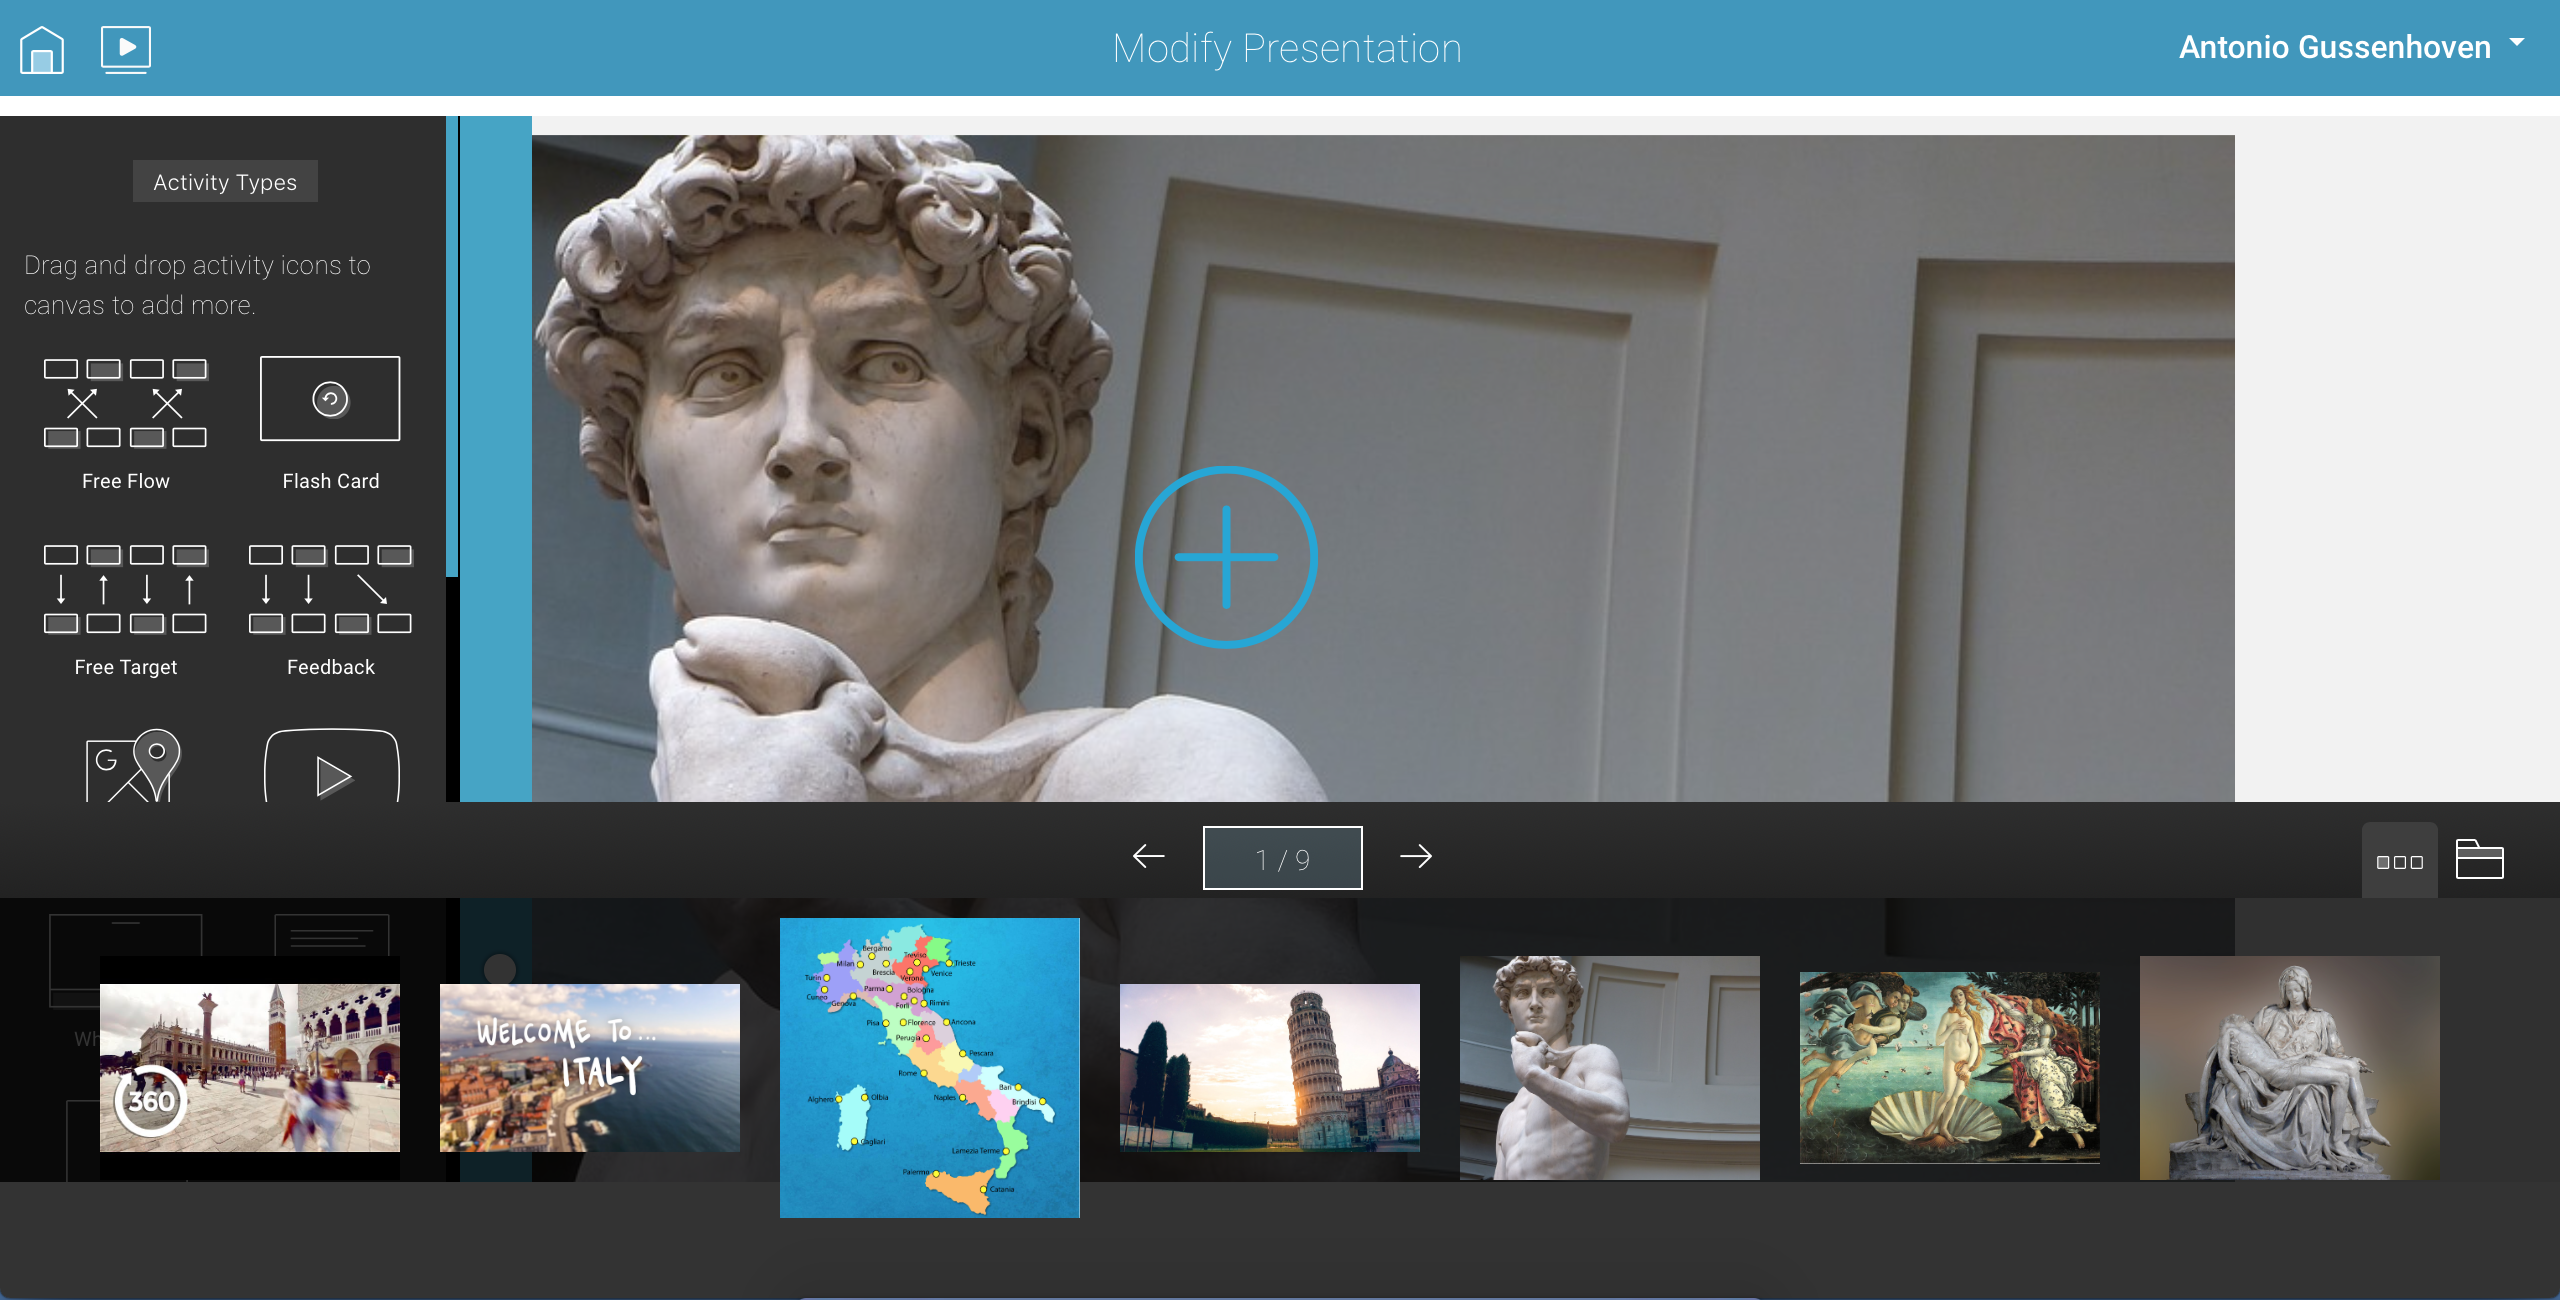This screenshot has width=2560, height=1300.
Task: Select the Welcome To Italy slide thumbnail
Action: (590, 1067)
